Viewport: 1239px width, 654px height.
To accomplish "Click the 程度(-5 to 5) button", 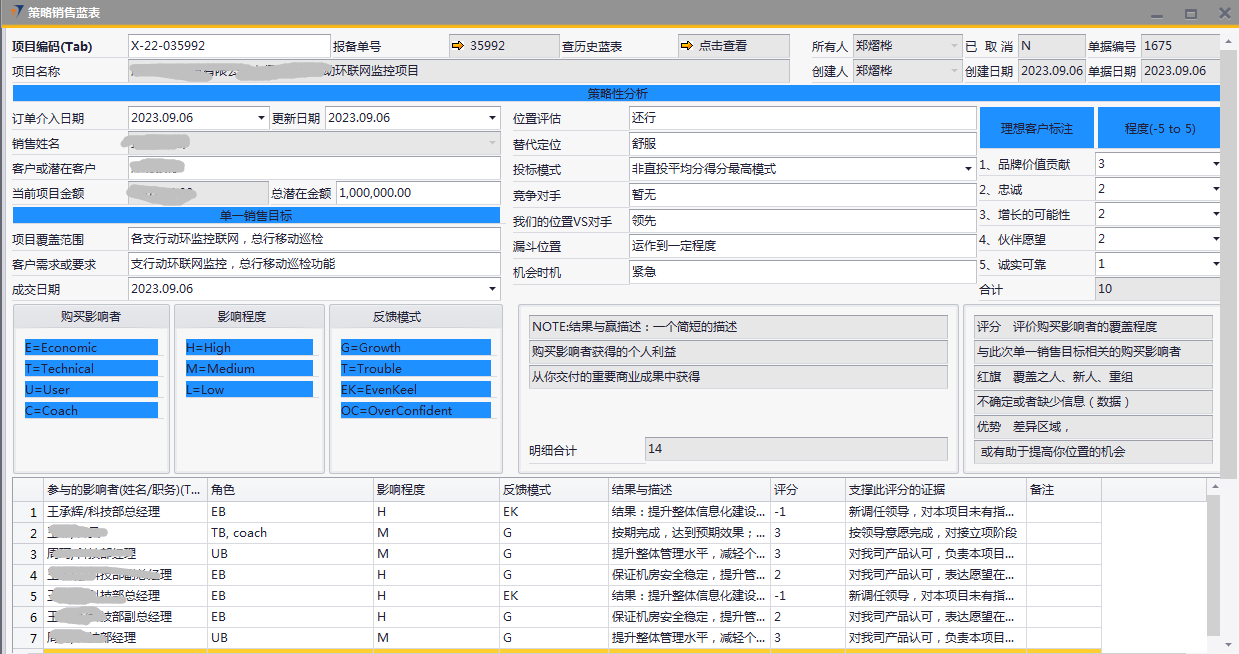I will [1159, 129].
